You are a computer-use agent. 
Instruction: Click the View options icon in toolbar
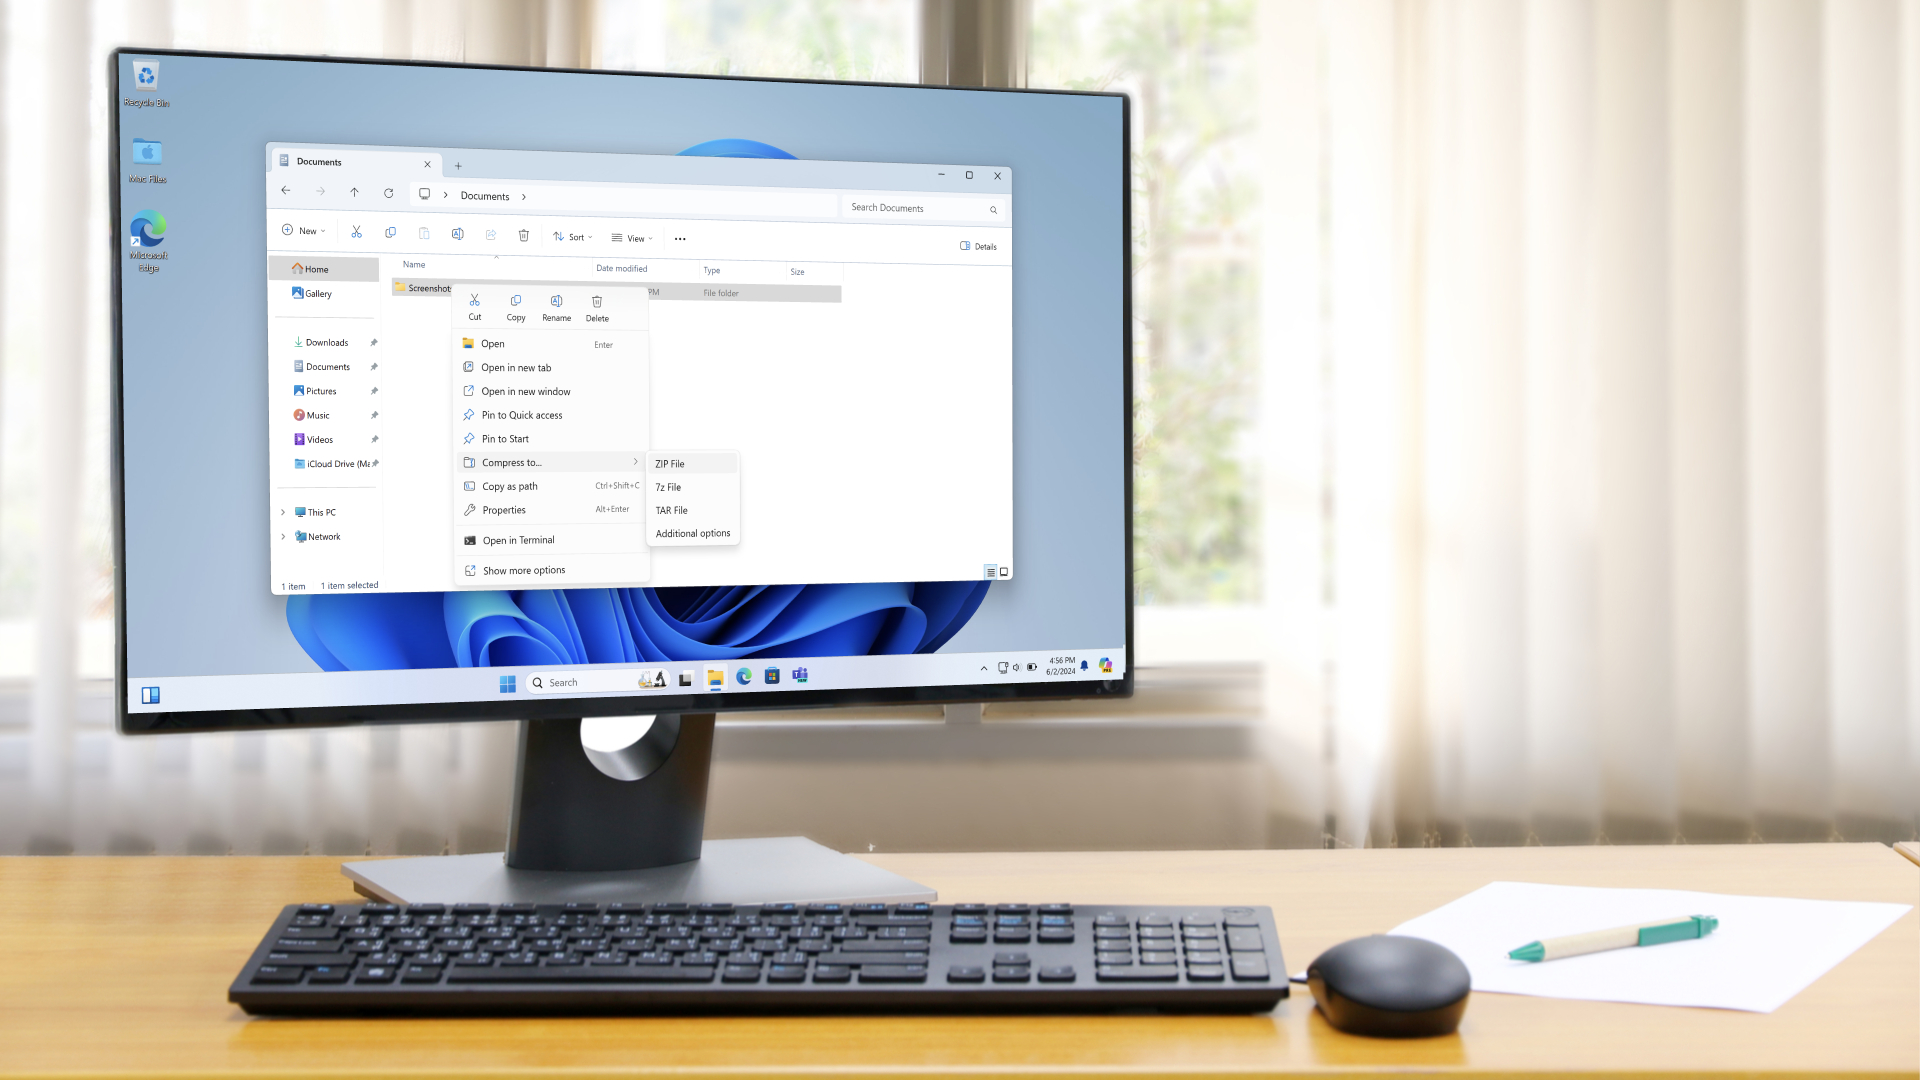point(632,237)
